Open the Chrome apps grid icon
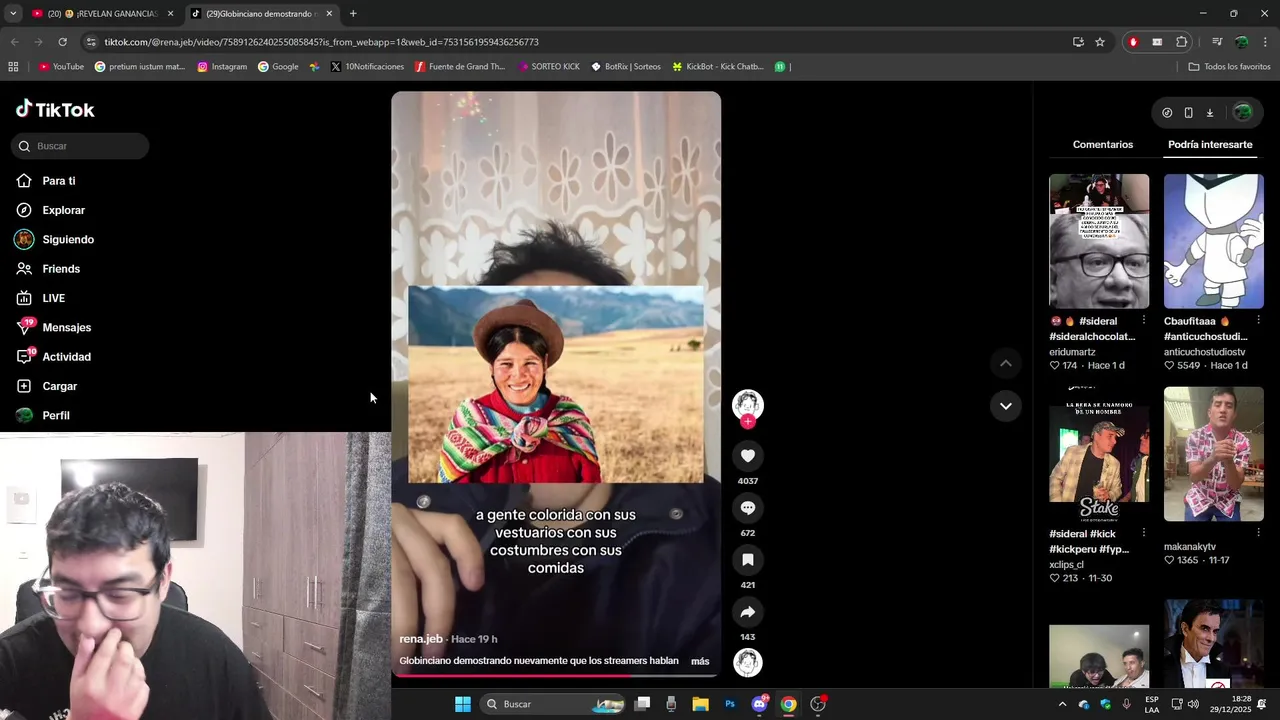The width and height of the screenshot is (1280, 720). click(13, 67)
